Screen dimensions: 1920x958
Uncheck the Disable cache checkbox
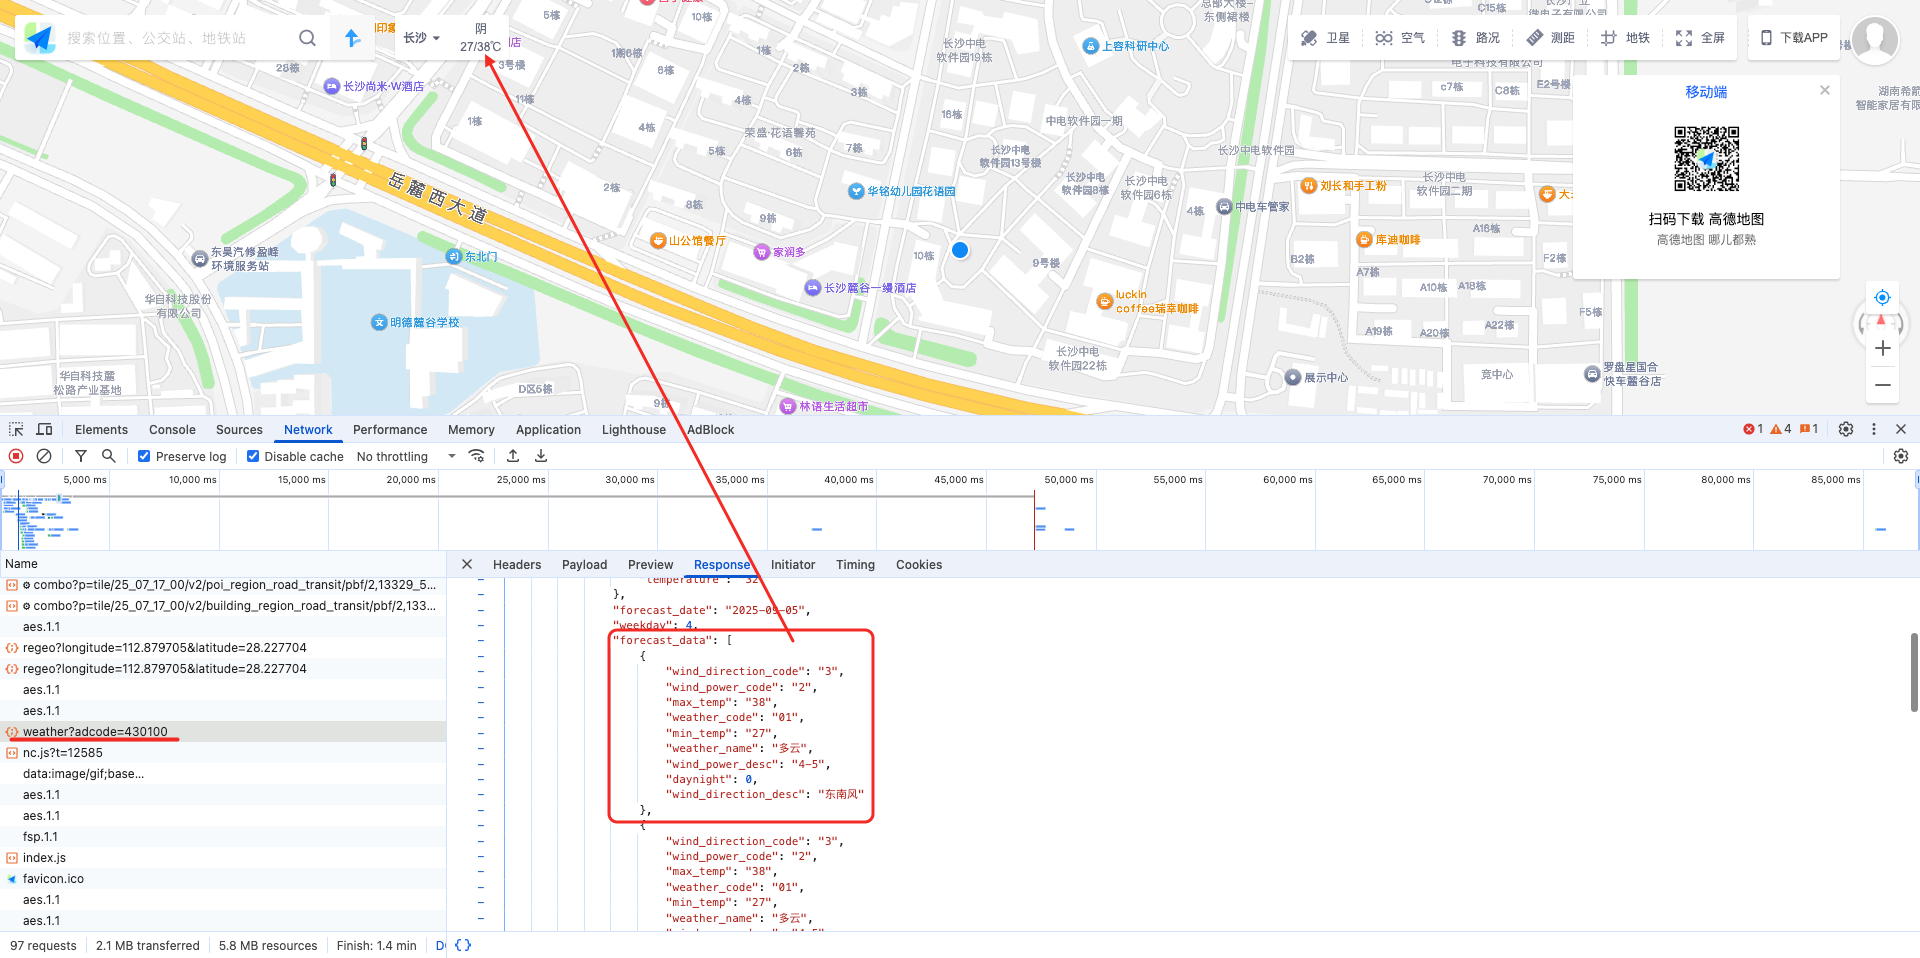pos(253,456)
